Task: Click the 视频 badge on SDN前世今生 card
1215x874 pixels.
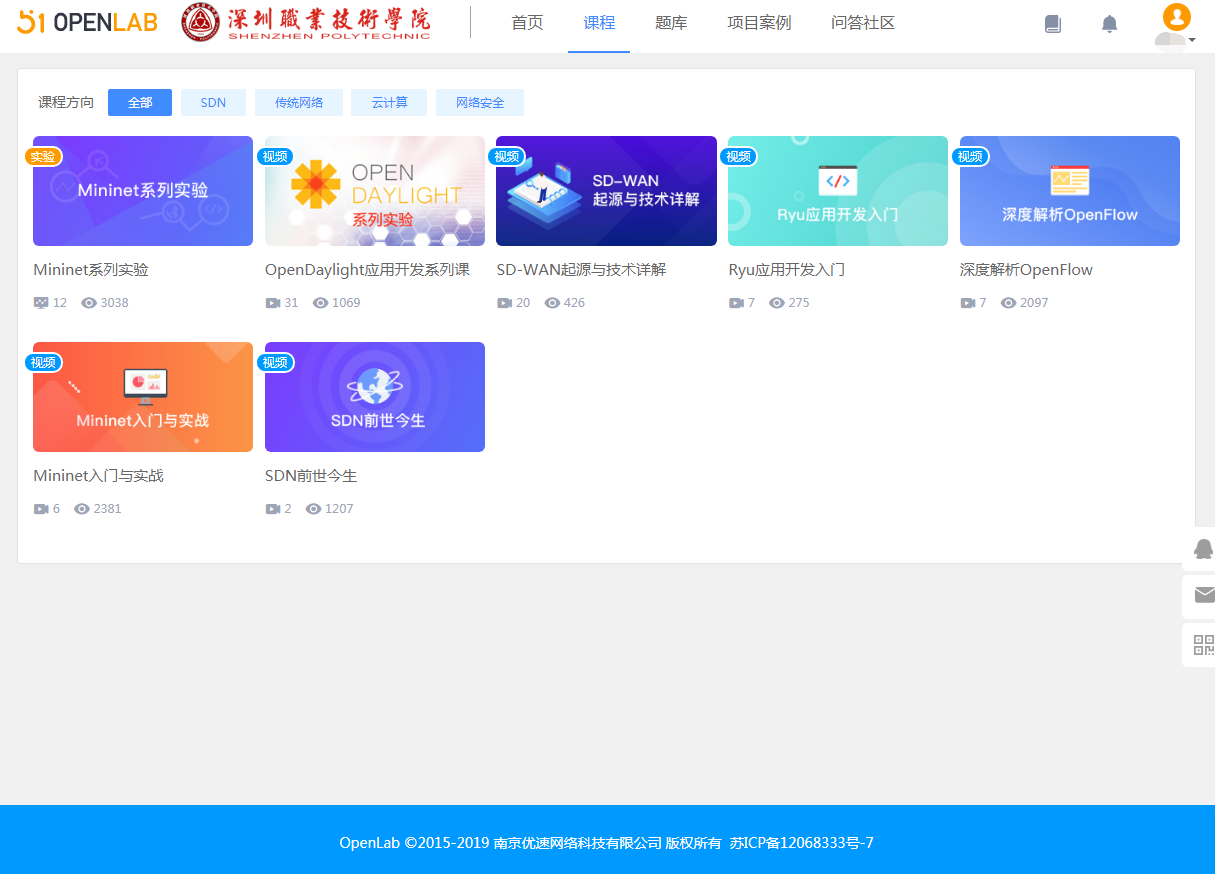Action: [x=275, y=362]
